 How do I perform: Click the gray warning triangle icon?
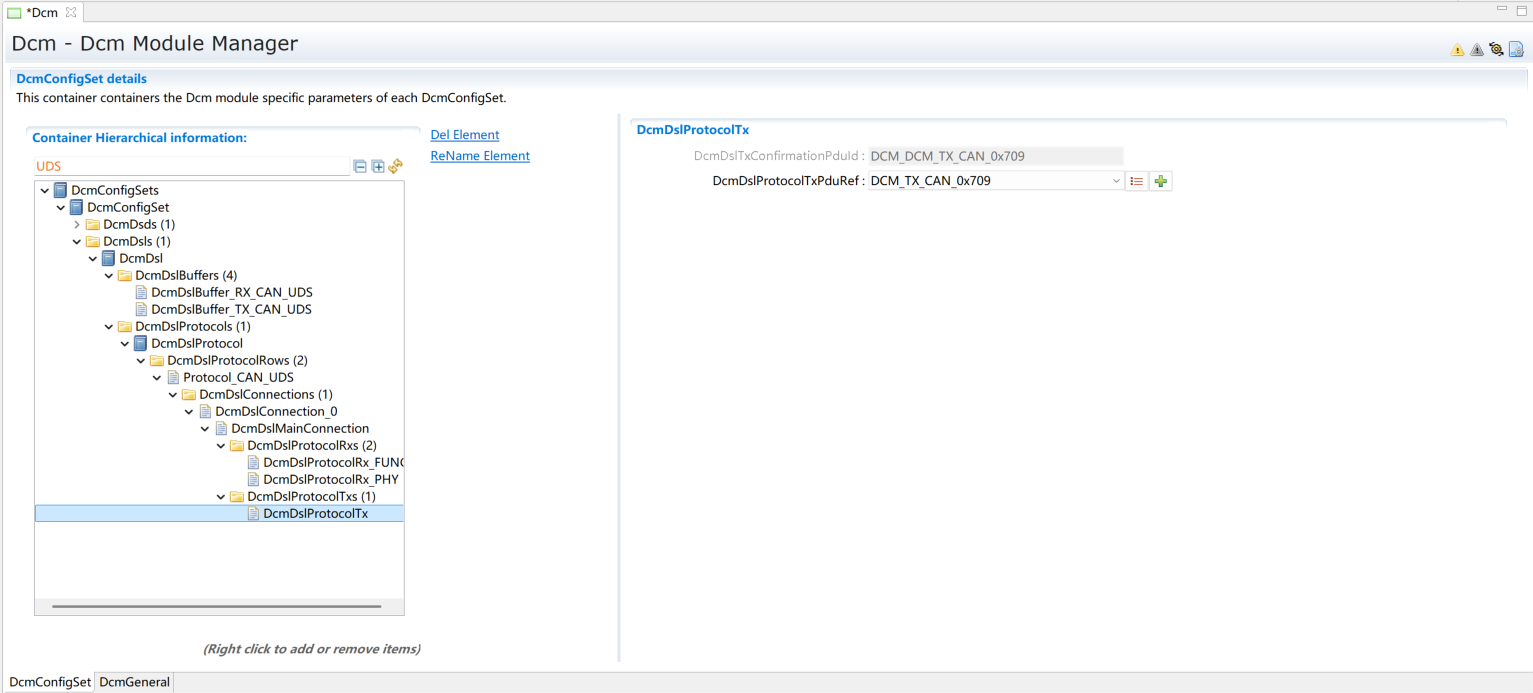[x=1477, y=49]
